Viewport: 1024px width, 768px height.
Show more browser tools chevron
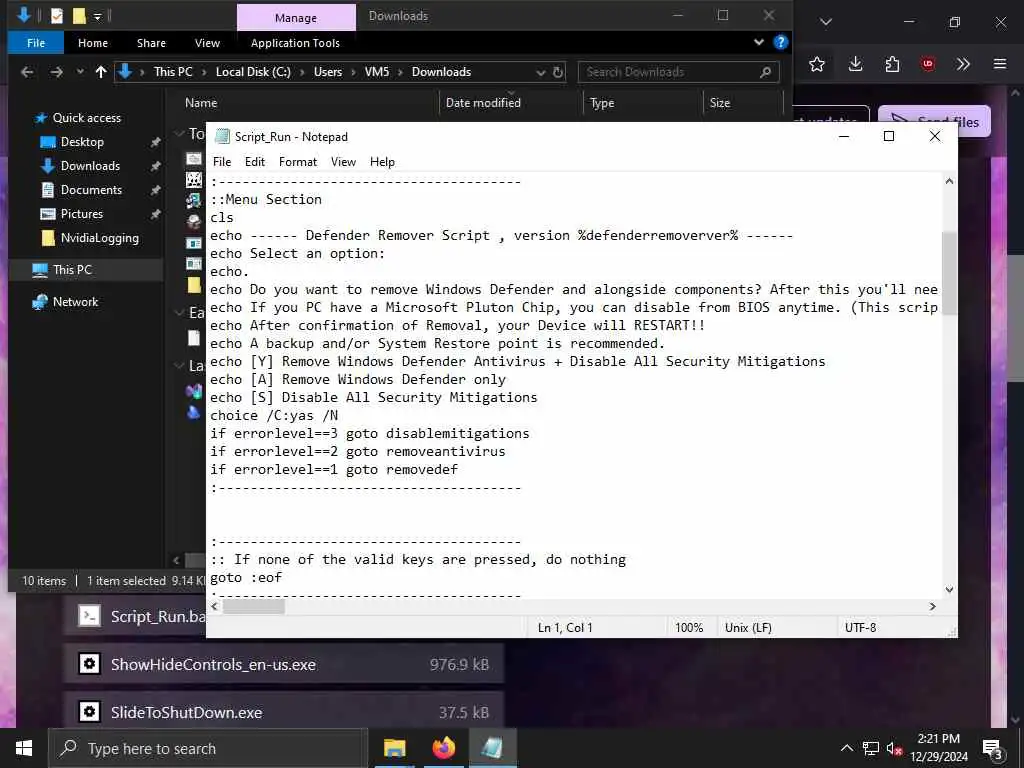(963, 64)
